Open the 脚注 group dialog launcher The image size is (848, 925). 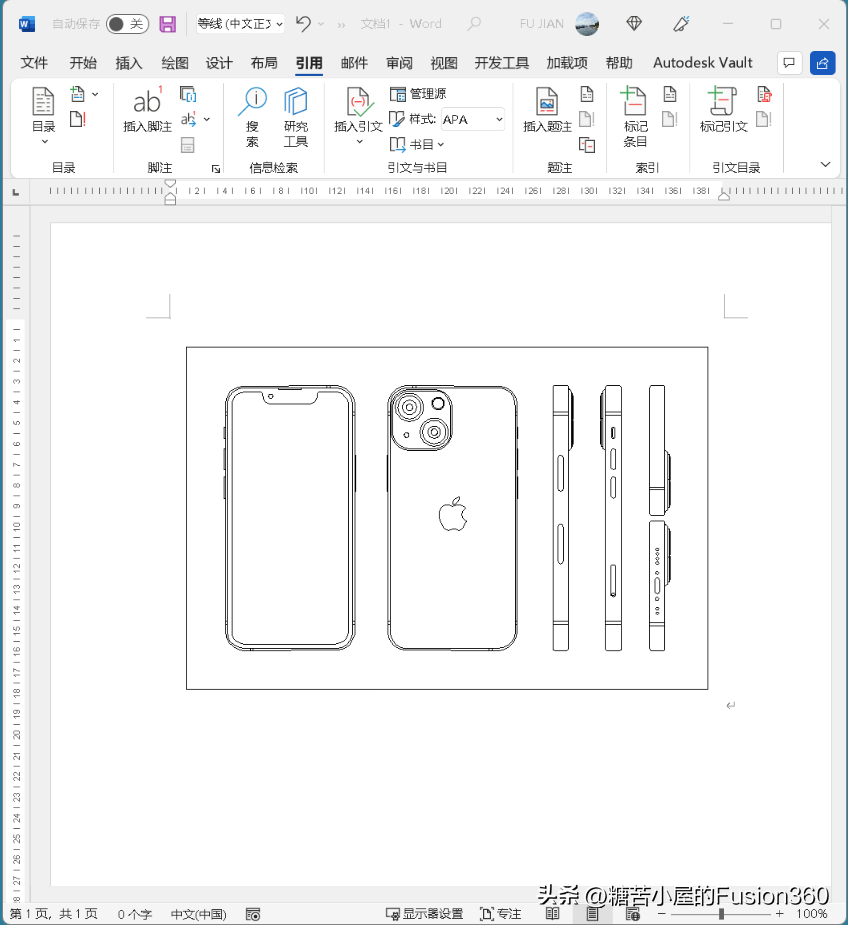click(x=216, y=169)
